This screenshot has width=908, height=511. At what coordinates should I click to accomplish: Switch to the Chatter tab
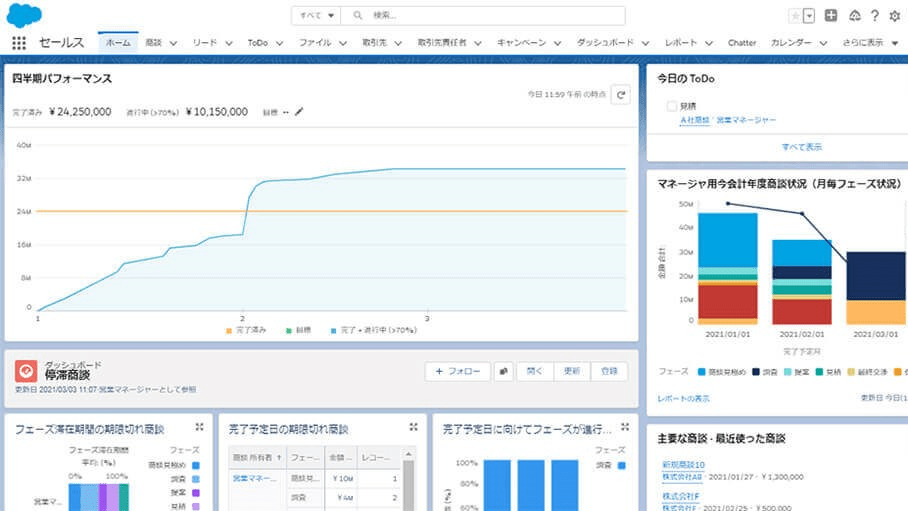(741, 43)
